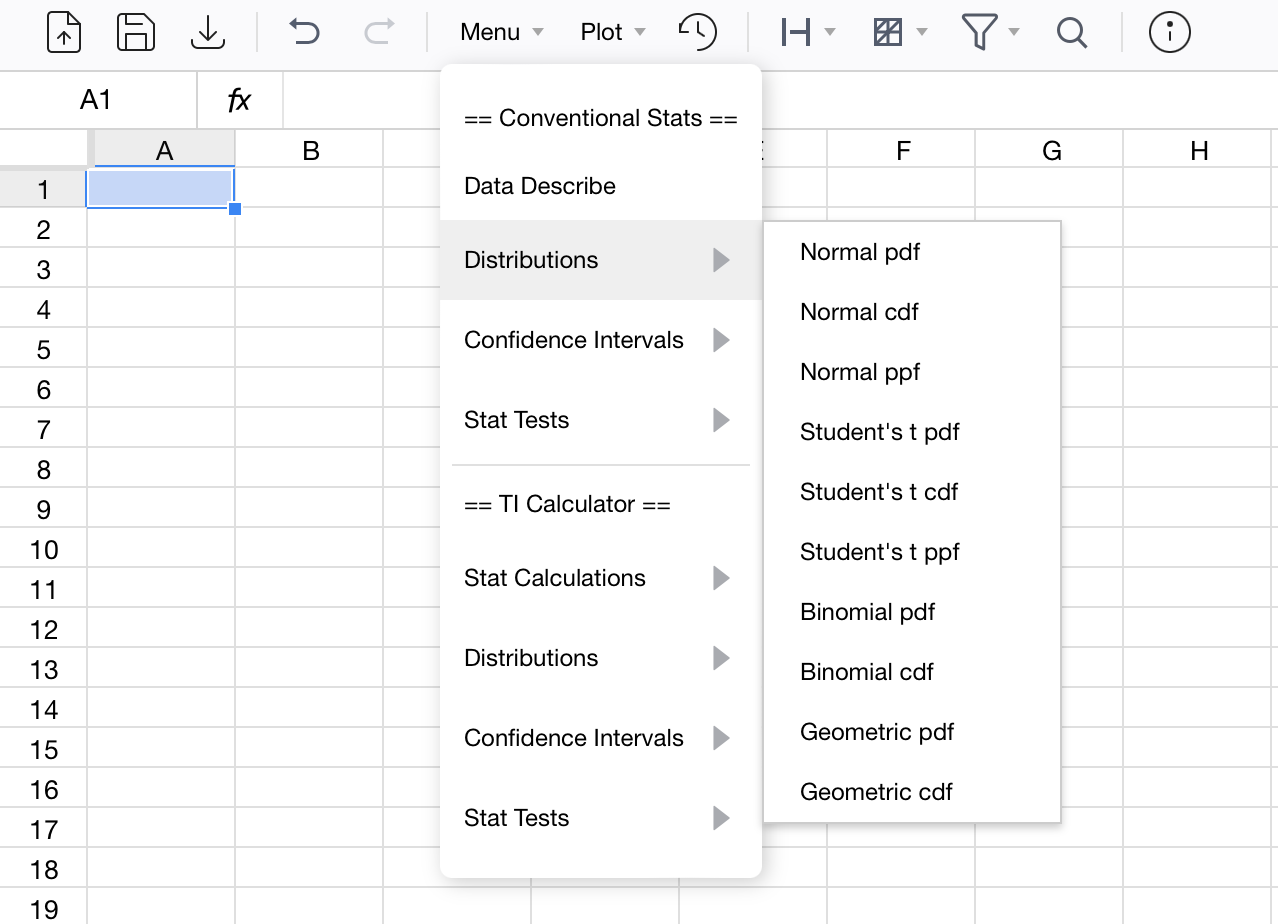The height and width of the screenshot is (924, 1278).
Task: Choose Student's t cdf
Action: click(911, 492)
